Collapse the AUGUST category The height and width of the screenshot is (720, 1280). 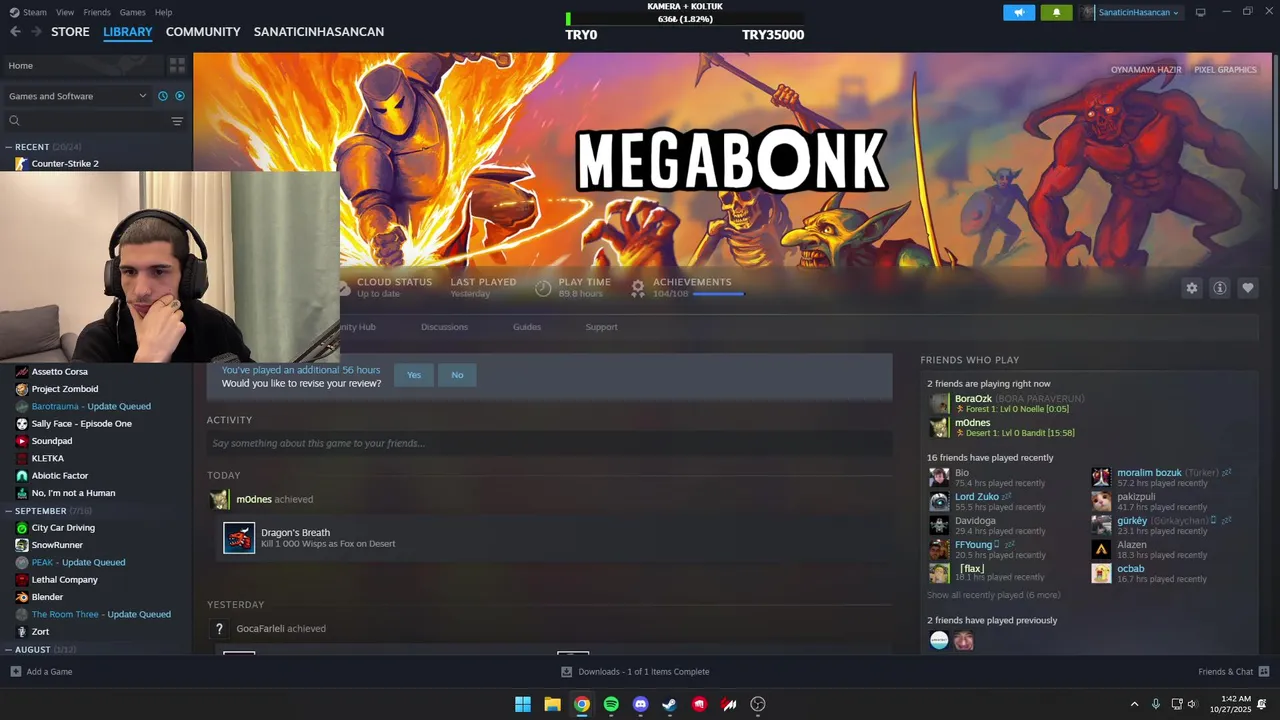point(9,650)
